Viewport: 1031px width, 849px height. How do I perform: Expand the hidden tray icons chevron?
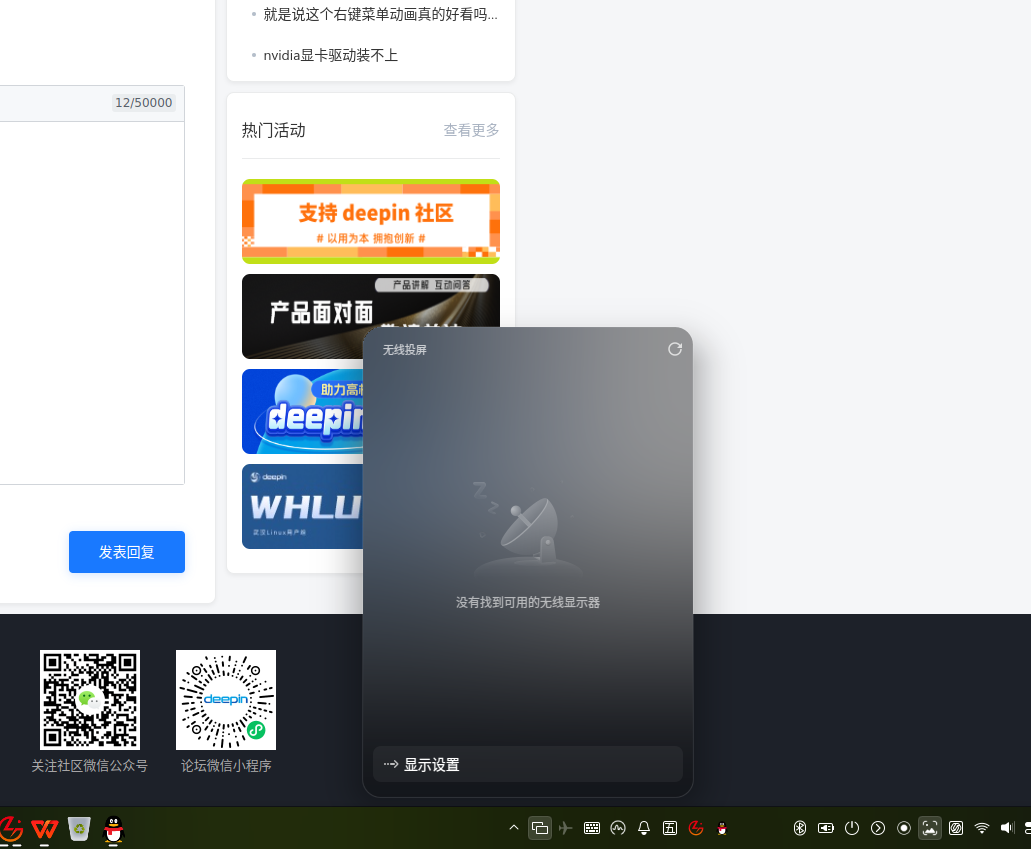pyautogui.click(x=514, y=828)
